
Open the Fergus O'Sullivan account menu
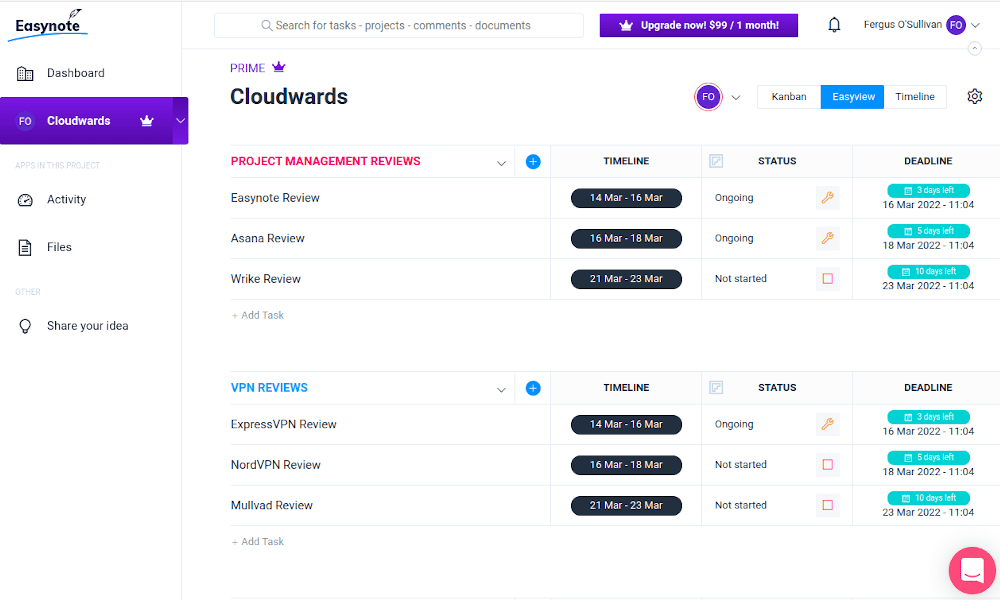(922, 25)
